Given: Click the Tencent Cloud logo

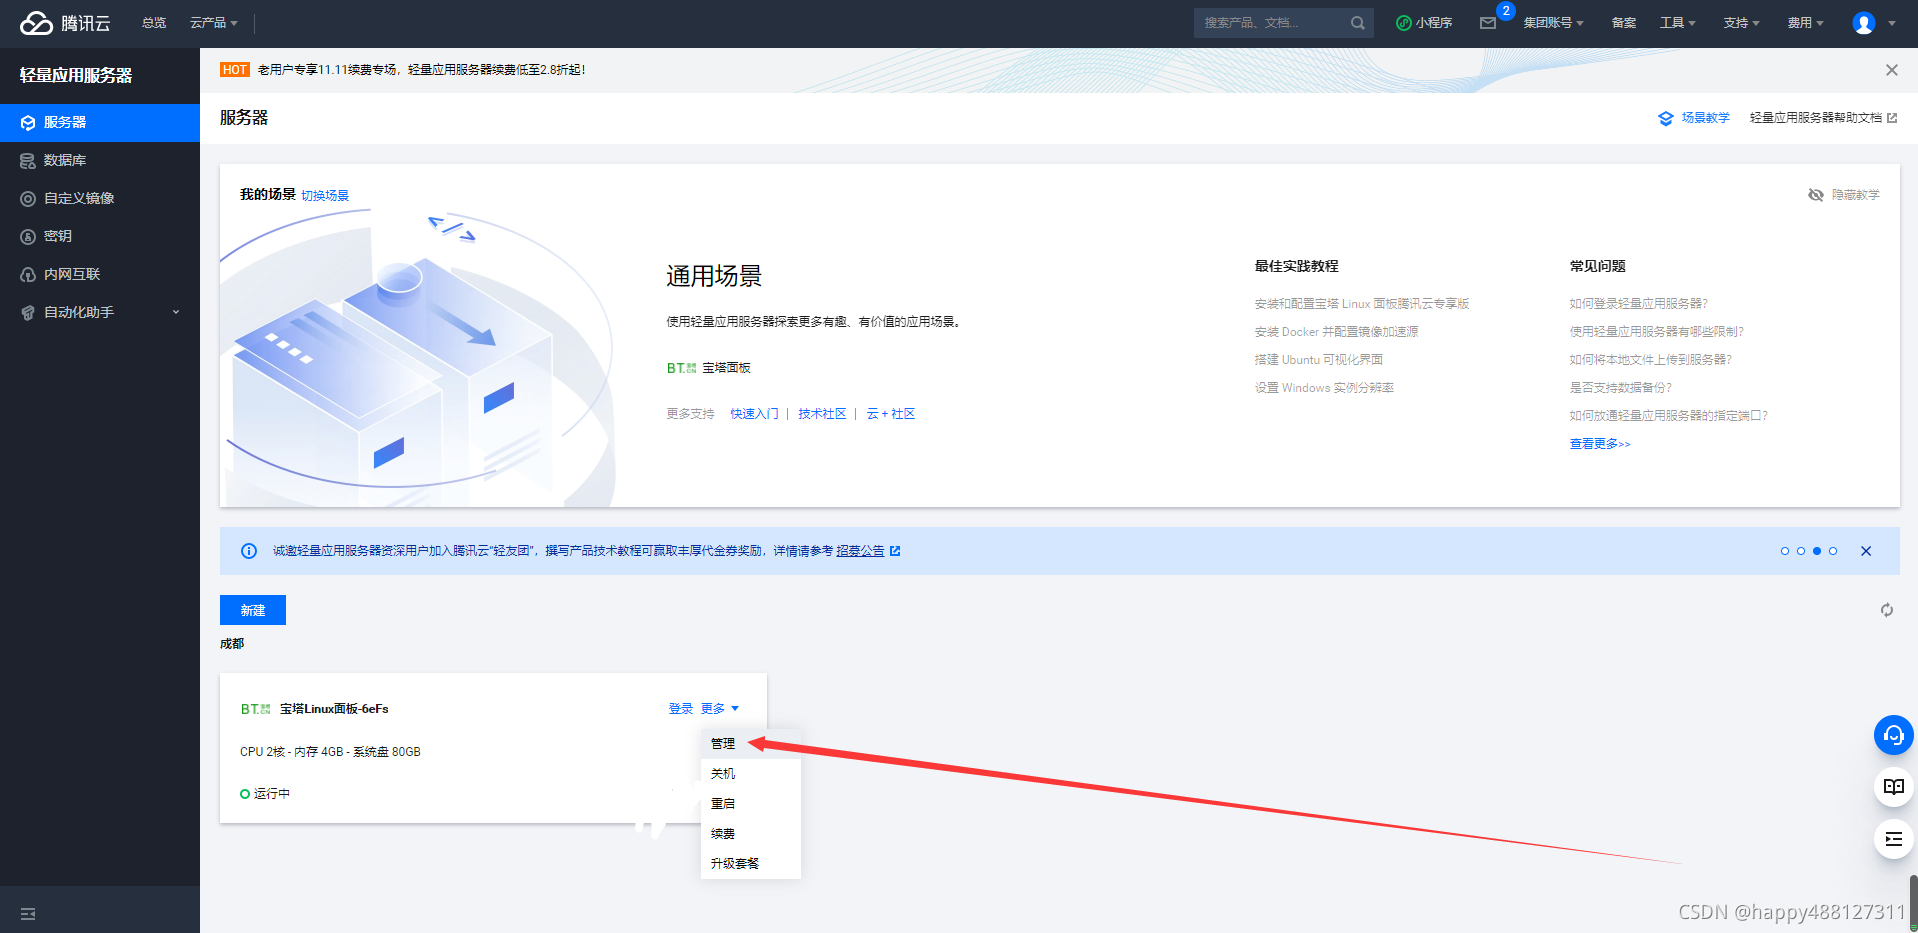Looking at the screenshot, I should coord(65,23).
